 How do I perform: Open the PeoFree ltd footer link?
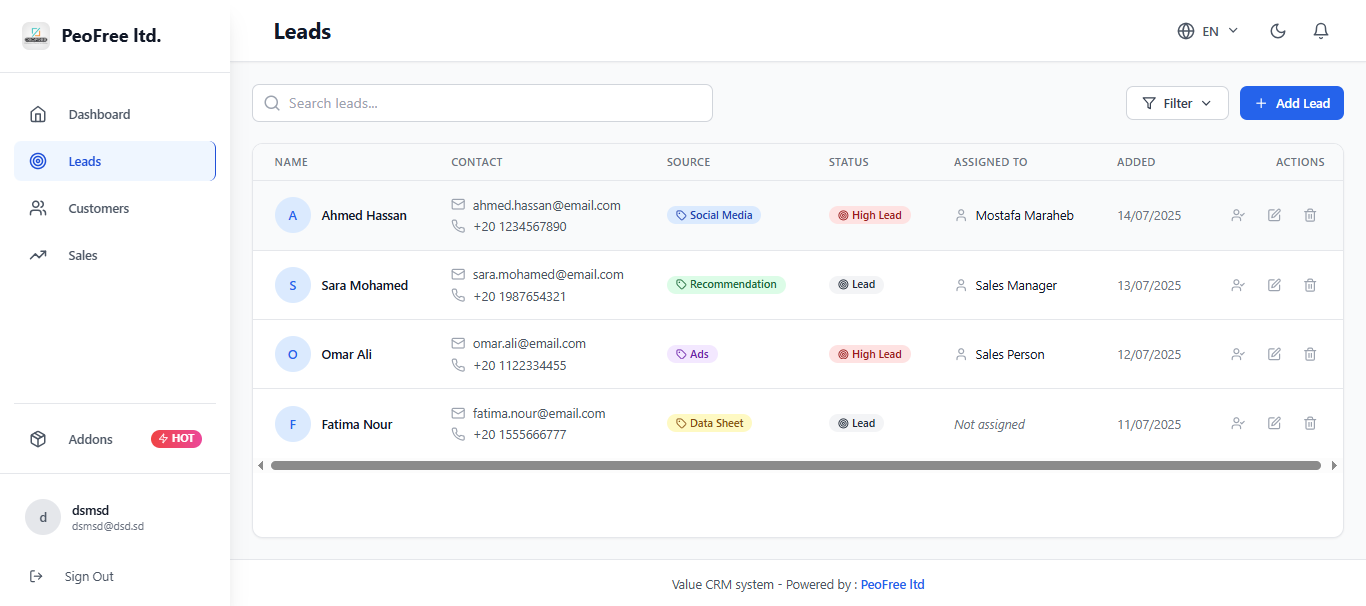click(x=892, y=585)
